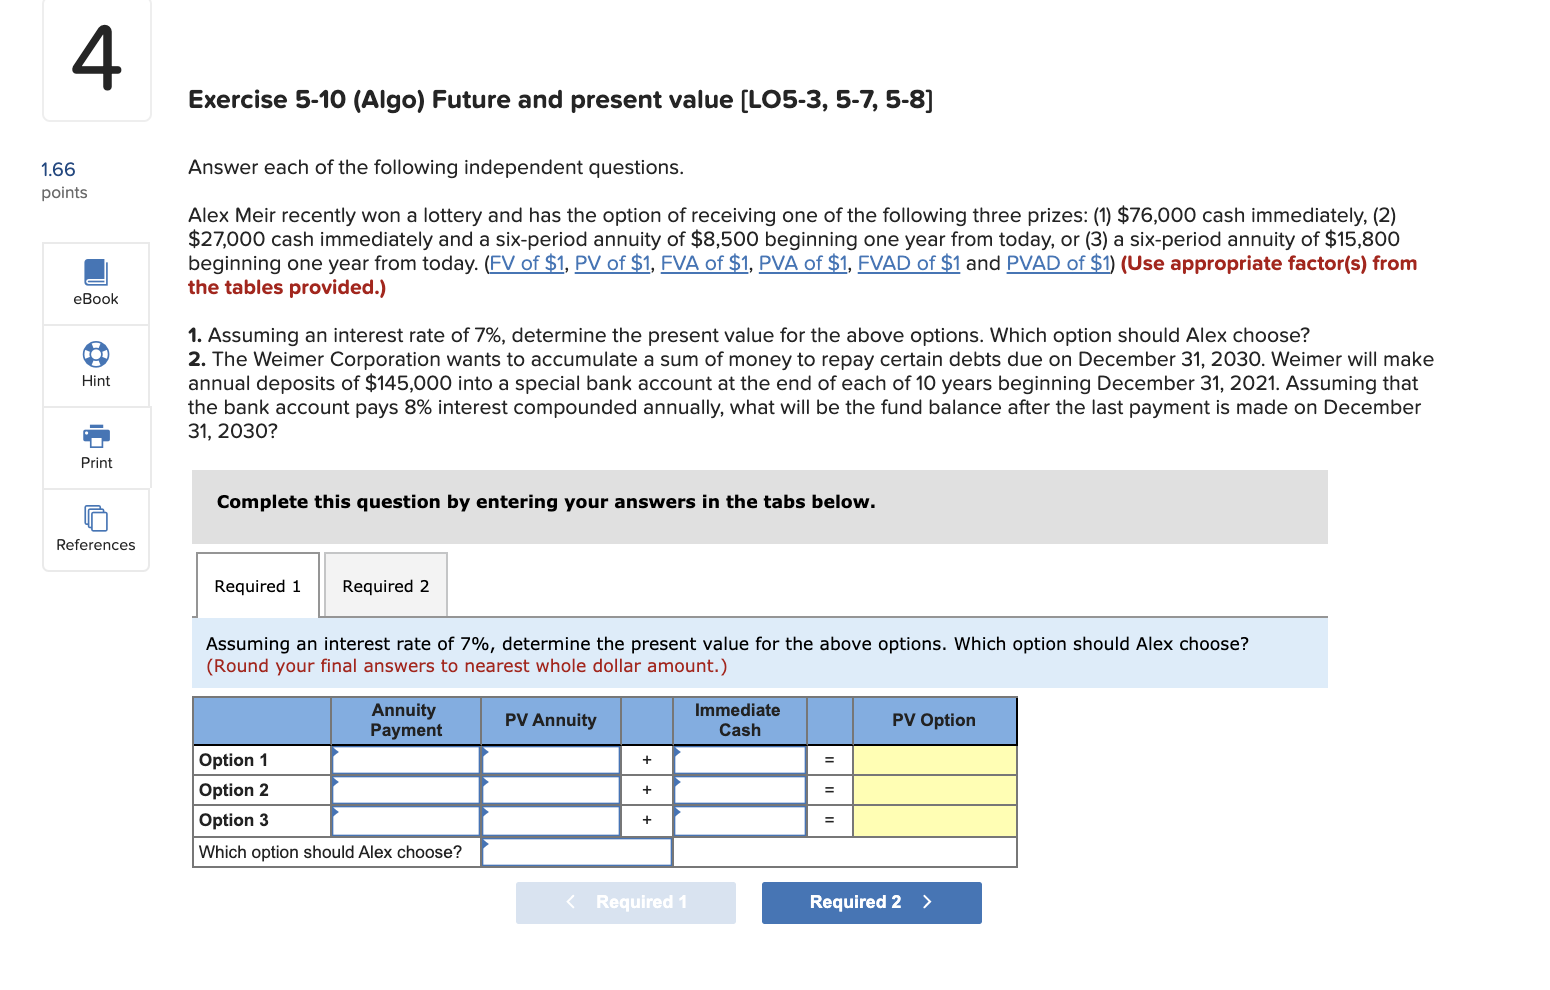Image resolution: width=1550 pixels, height=990 pixels.
Task: Click Option 2 Immediate Cash input field
Action: pyautogui.click(x=739, y=789)
